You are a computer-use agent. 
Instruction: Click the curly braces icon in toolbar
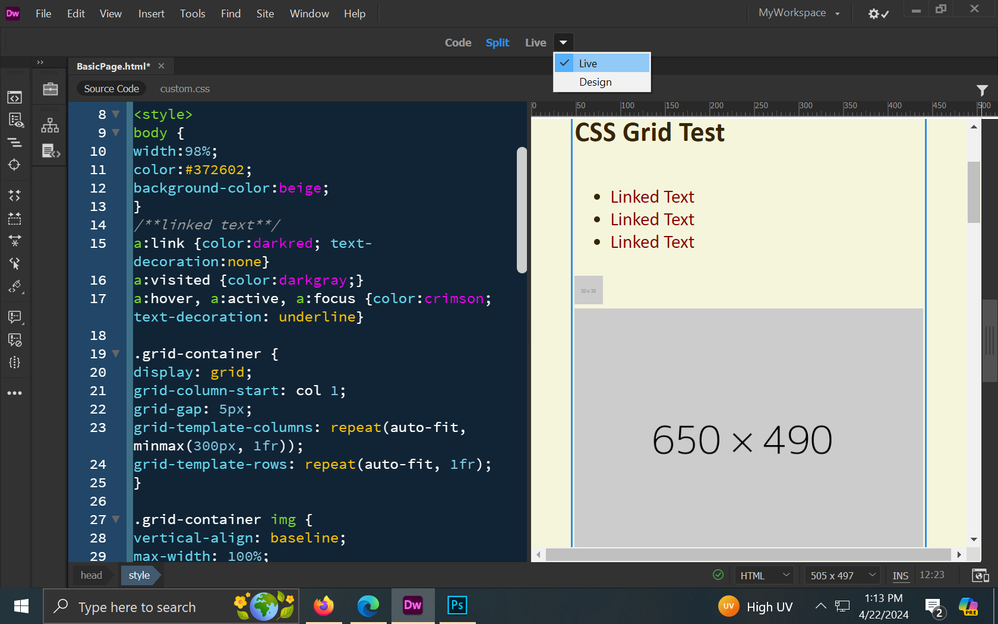point(14,362)
